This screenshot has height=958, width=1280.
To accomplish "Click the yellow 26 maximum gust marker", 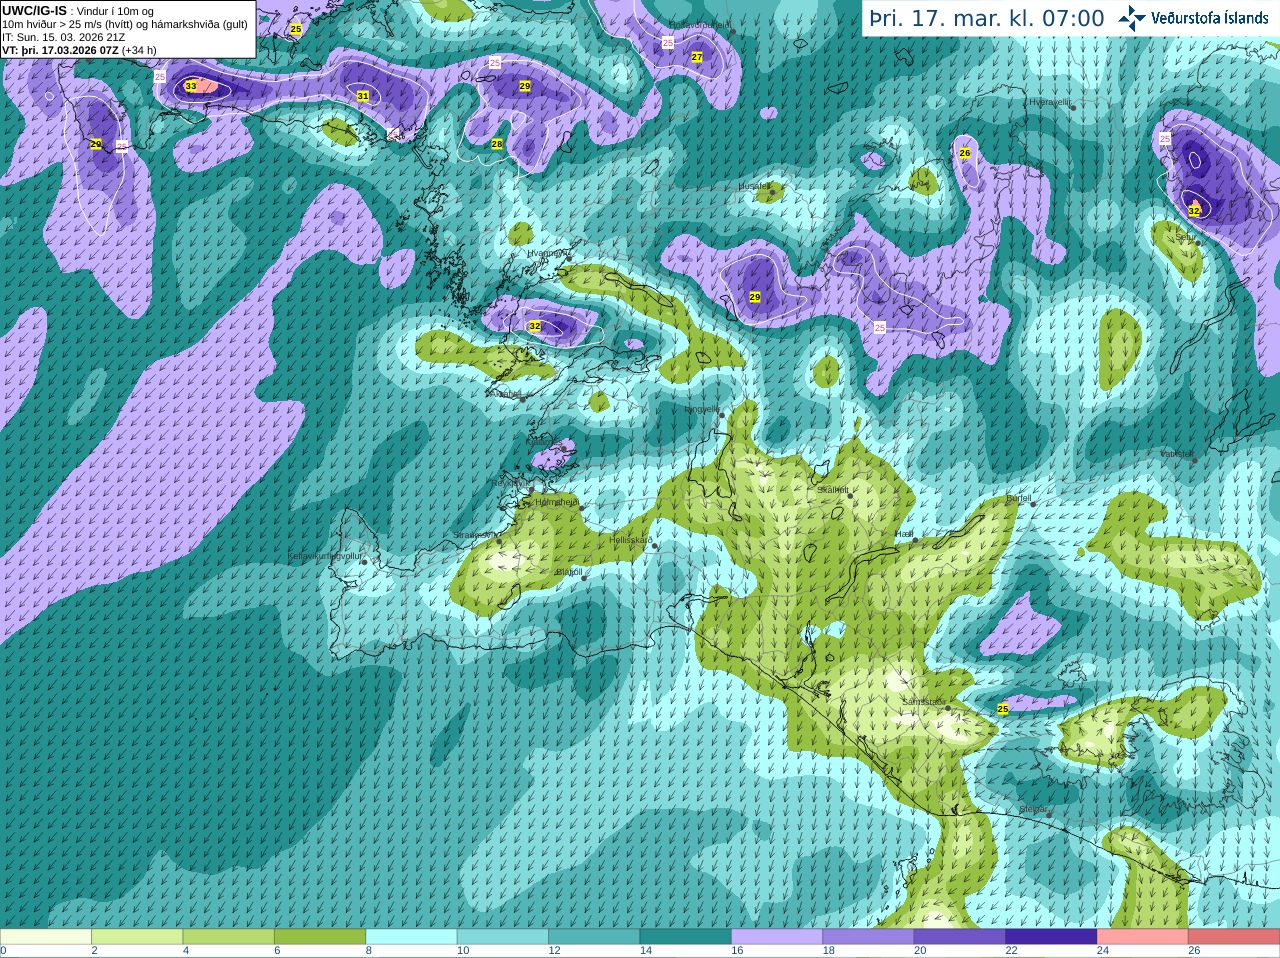I will (965, 153).
